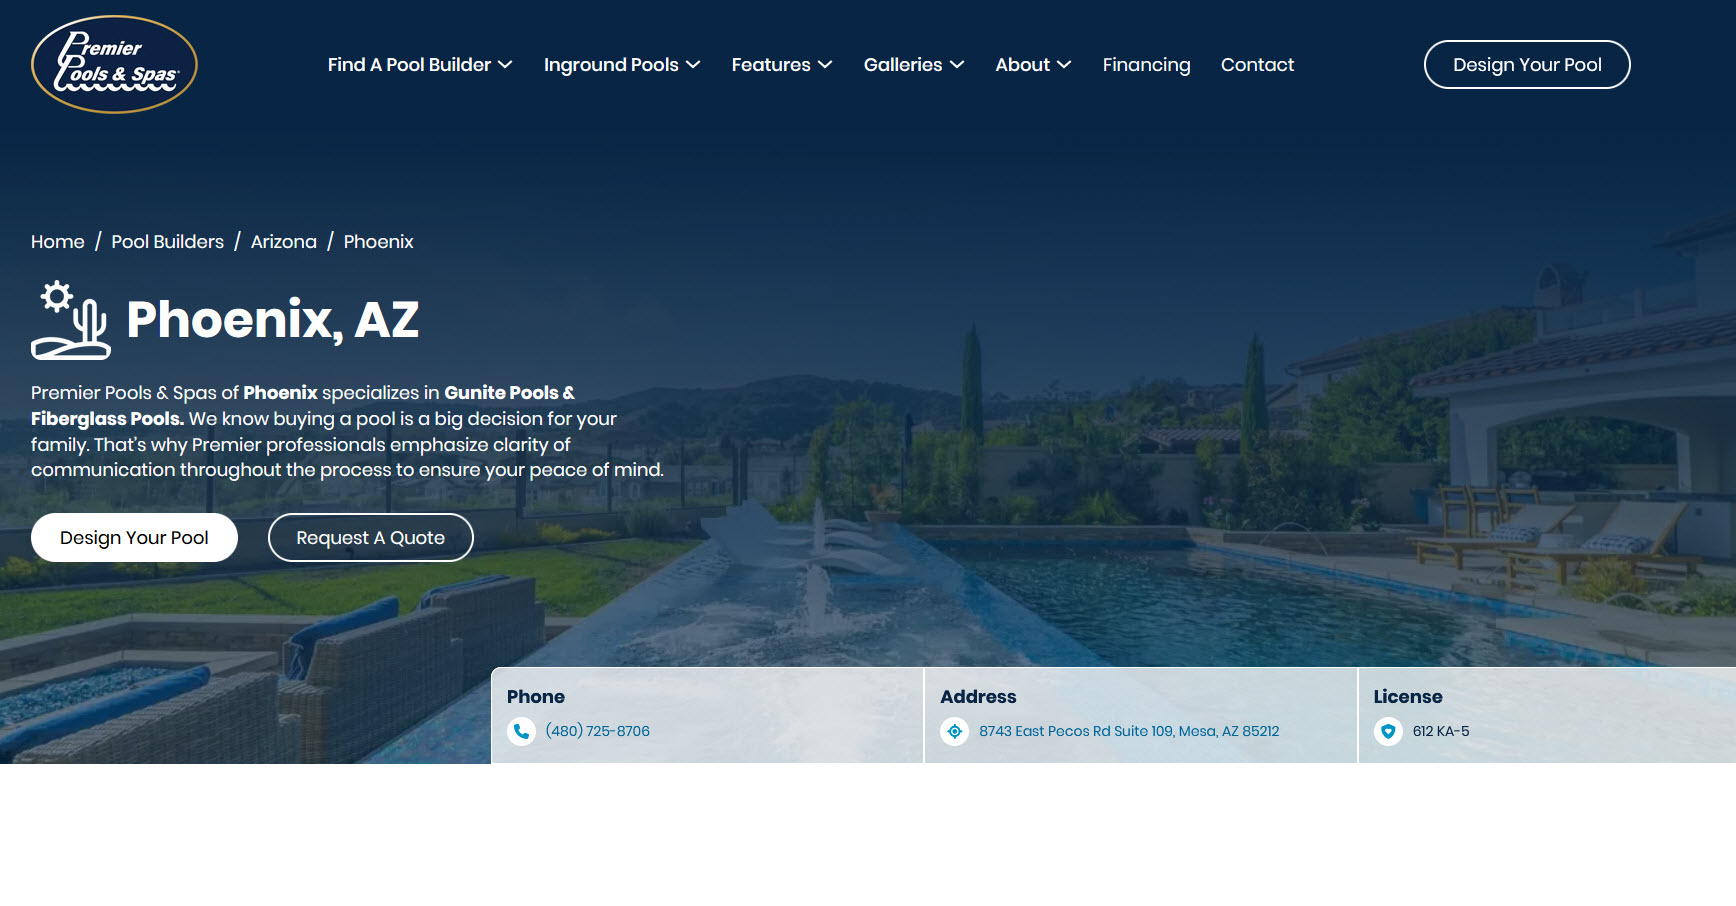Click the Request A Quote button
The image size is (1736, 906).
tap(371, 538)
